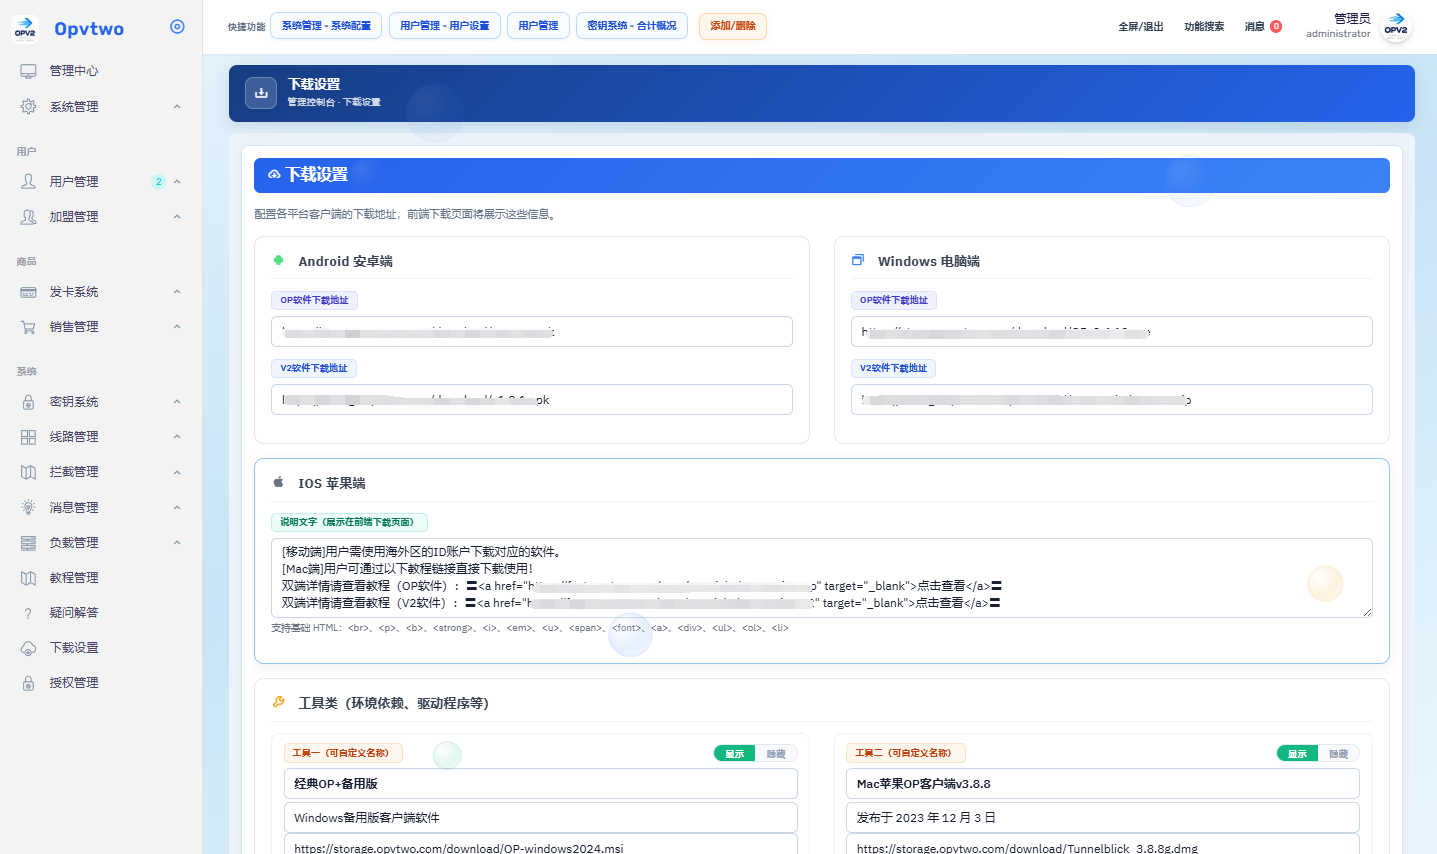Viewport: 1437px width, 854px height.
Task: Select 隐藏 for 工具二
Action: click(x=1339, y=753)
